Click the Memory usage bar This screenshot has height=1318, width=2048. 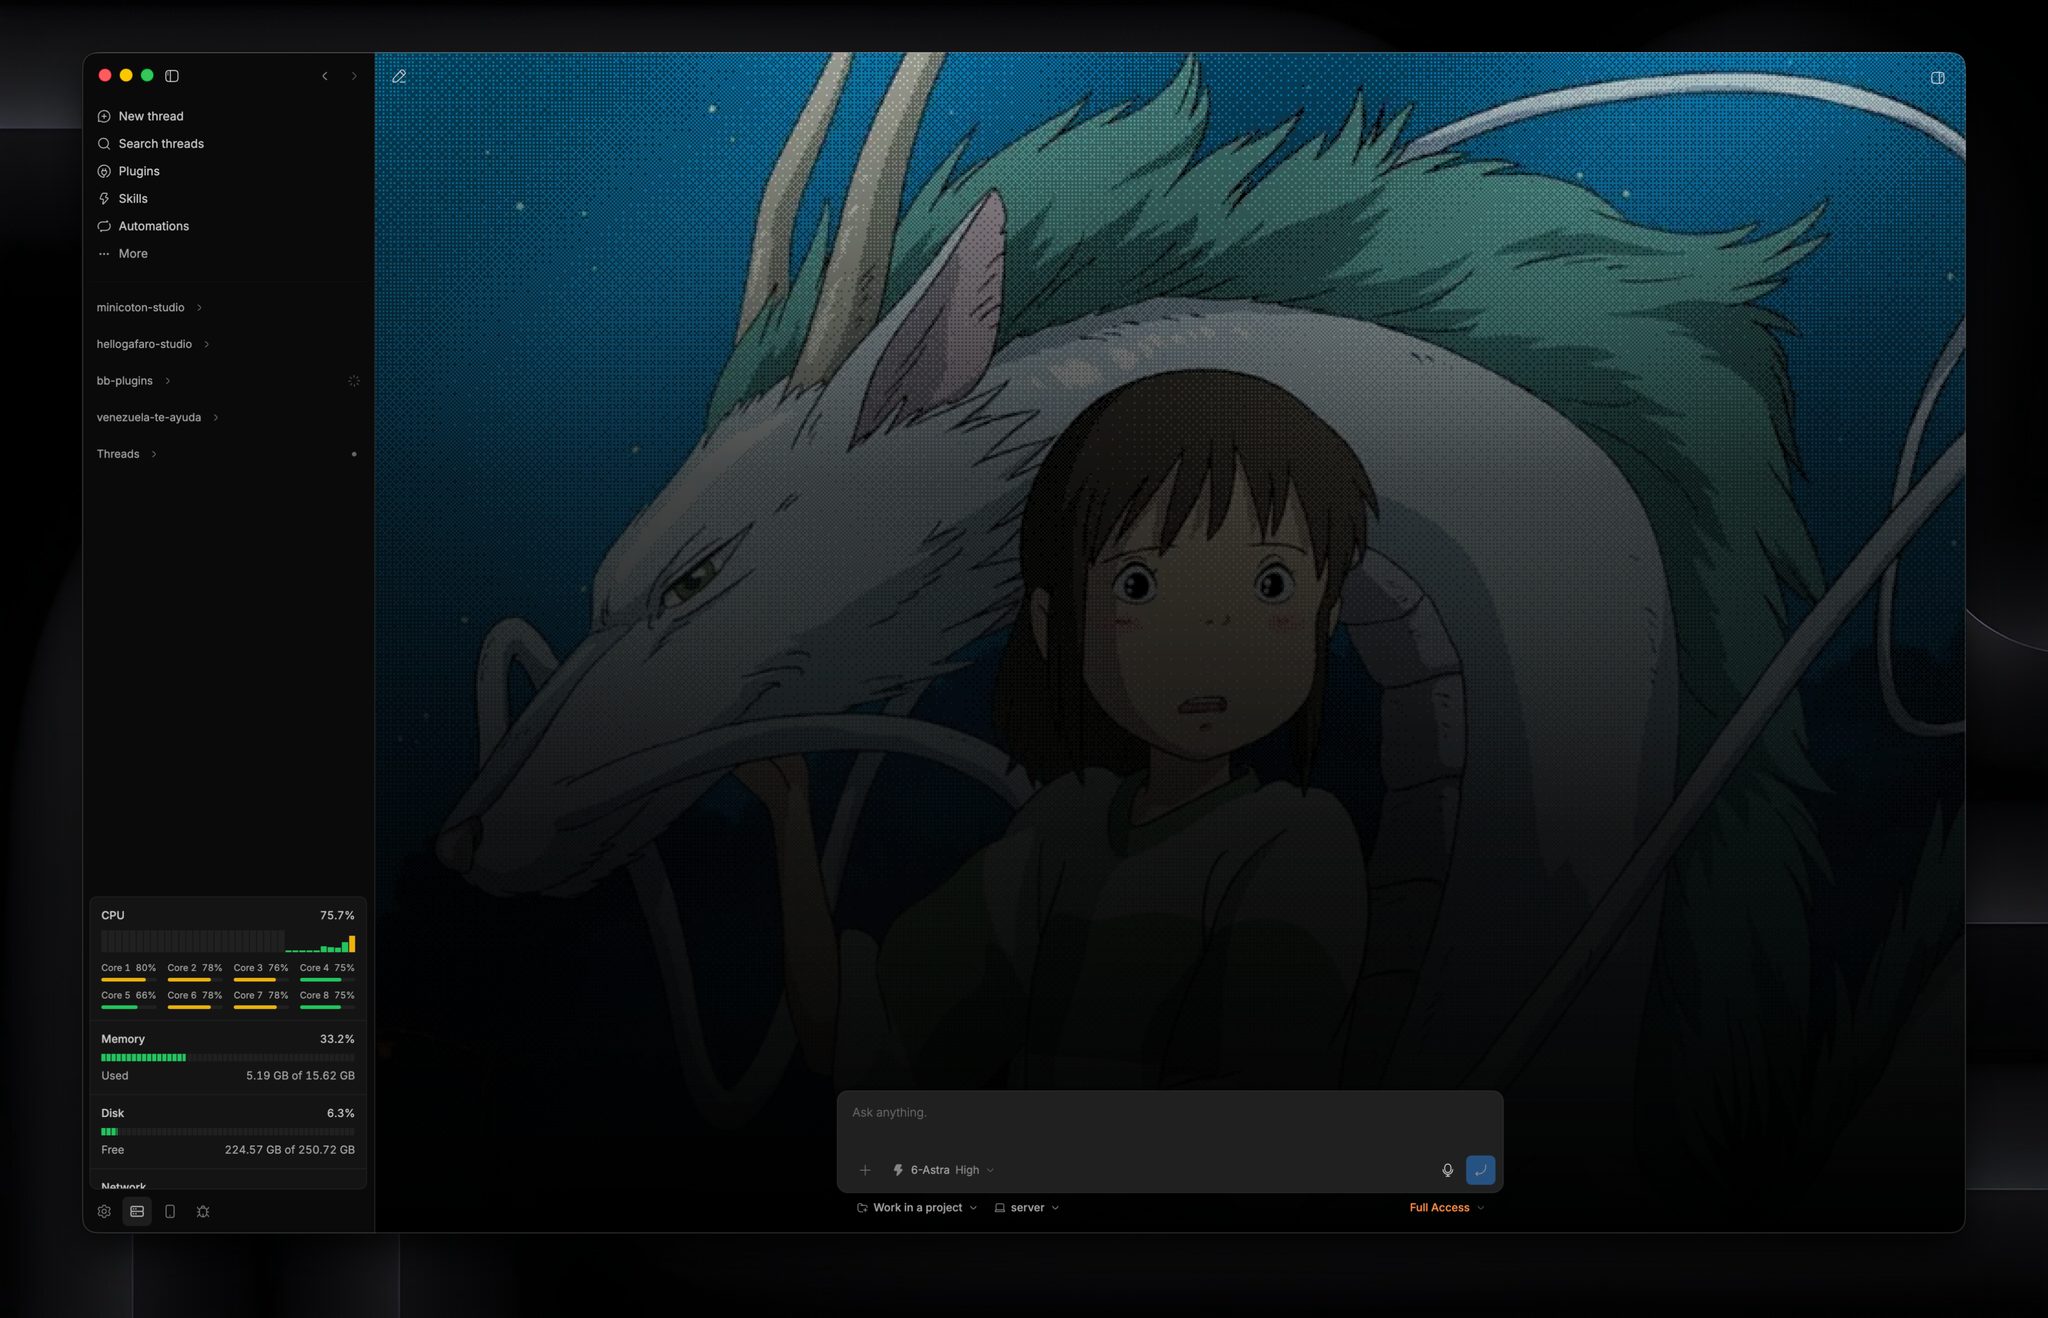228,1057
